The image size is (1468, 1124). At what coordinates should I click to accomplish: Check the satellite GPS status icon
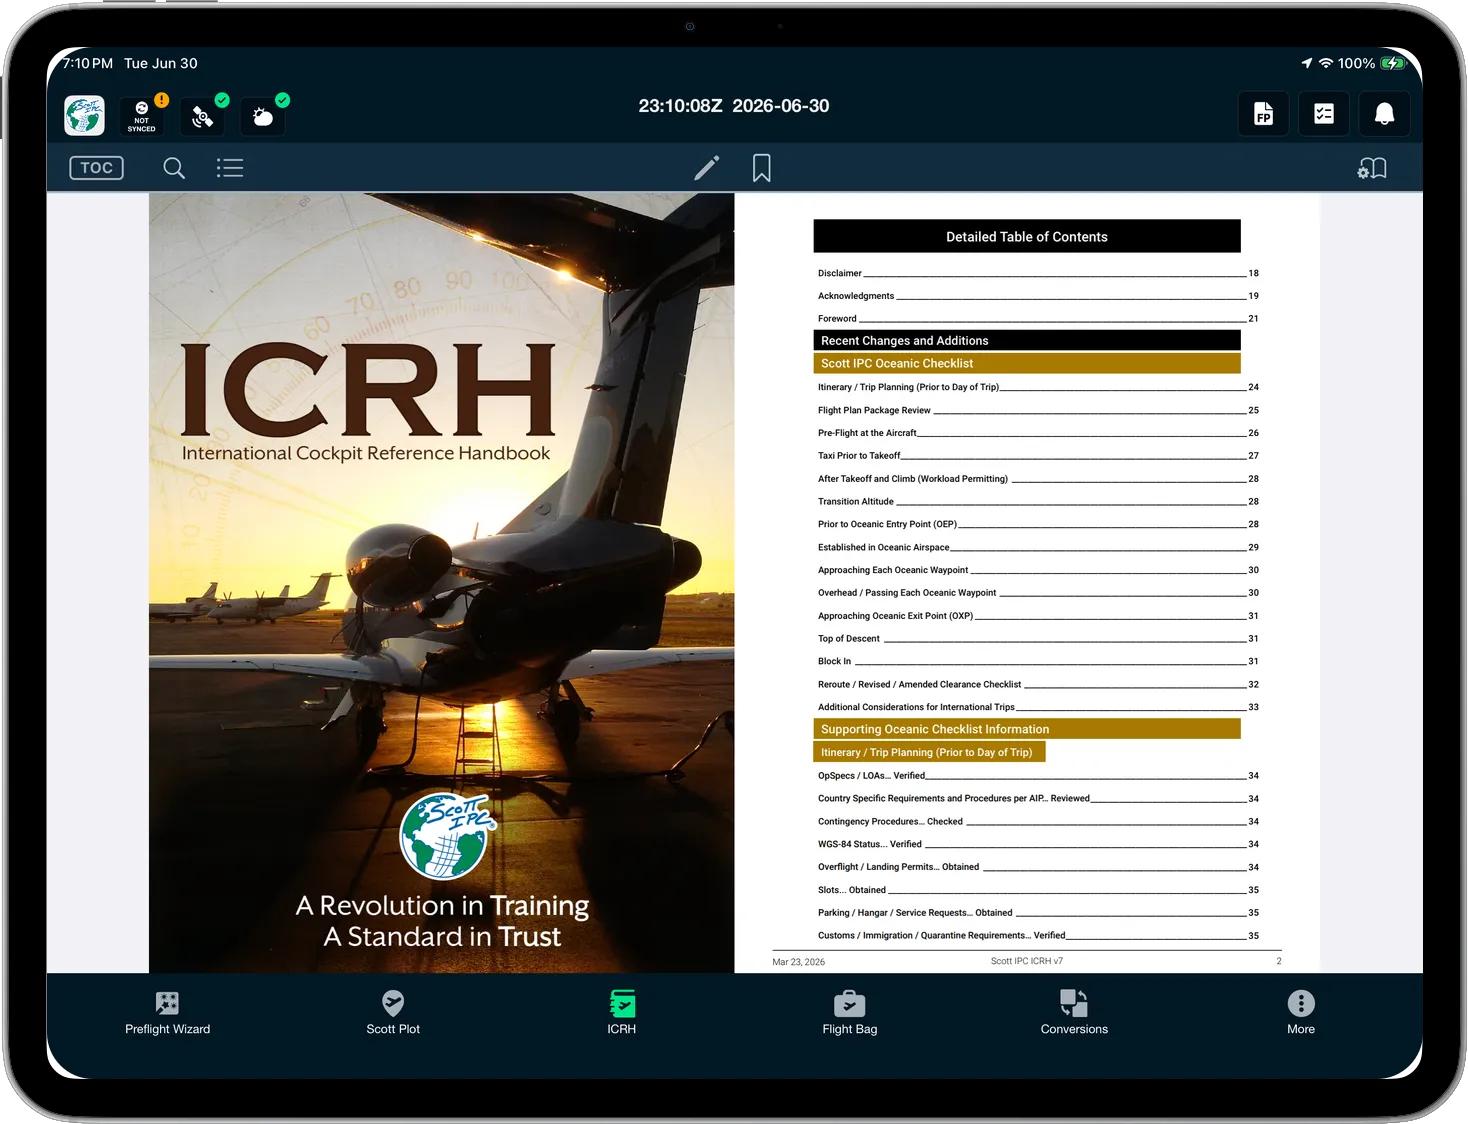click(203, 115)
